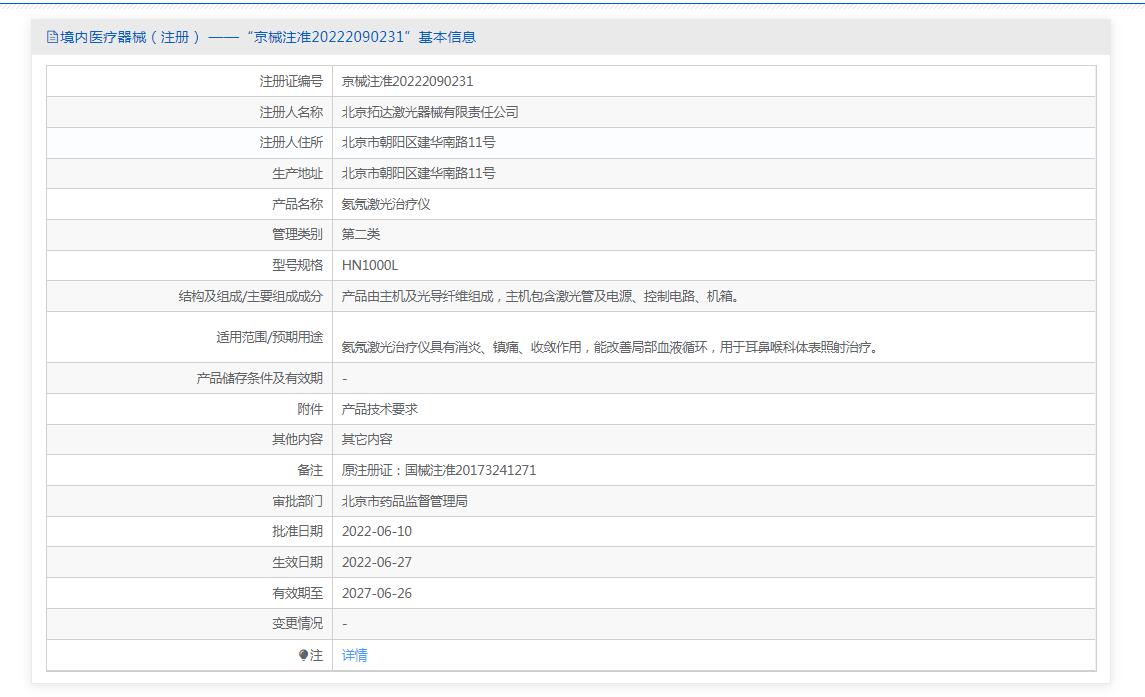Click approval department 北京市药品监督管理局
The width and height of the screenshot is (1145, 697).
coord(405,501)
